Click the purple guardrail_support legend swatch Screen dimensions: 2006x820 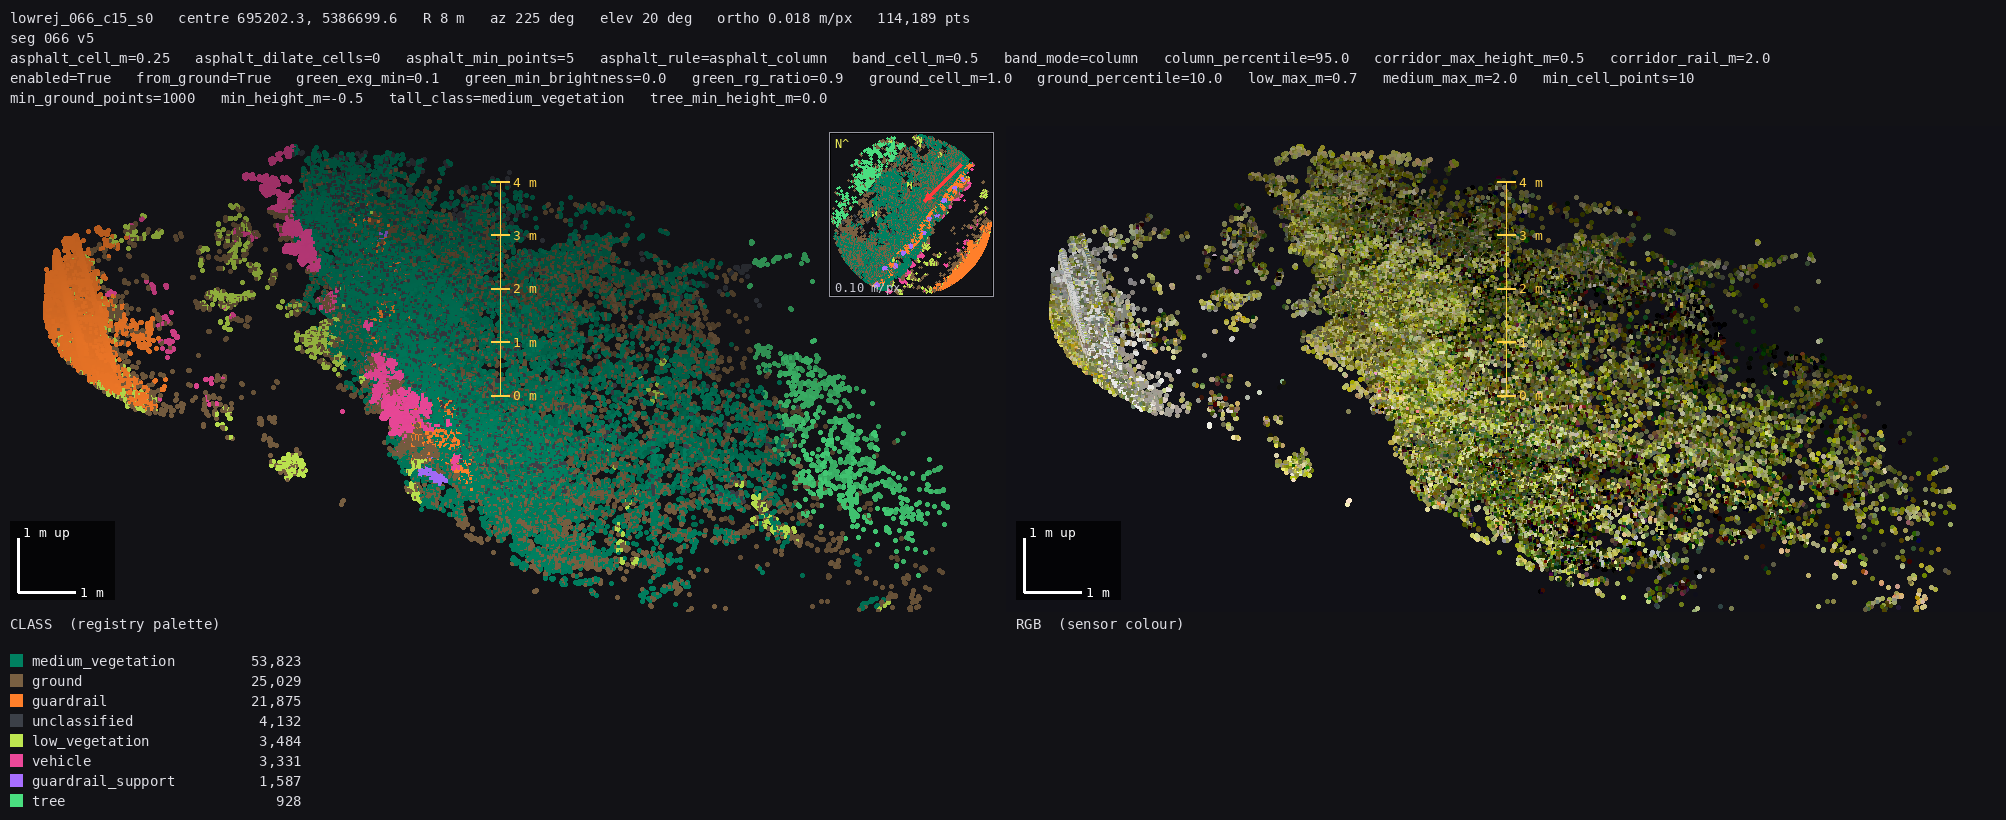point(16,781)
